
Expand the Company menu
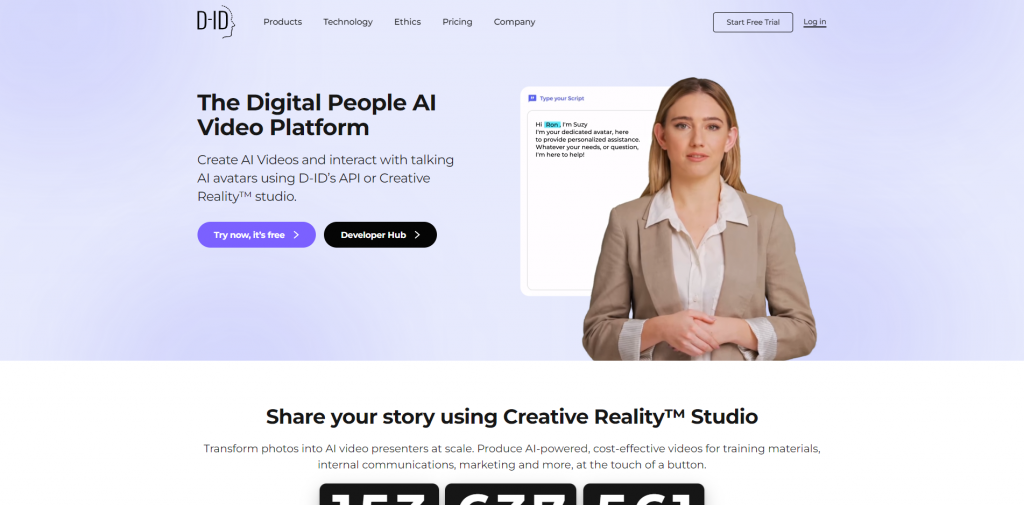click(x=515, y=22)
